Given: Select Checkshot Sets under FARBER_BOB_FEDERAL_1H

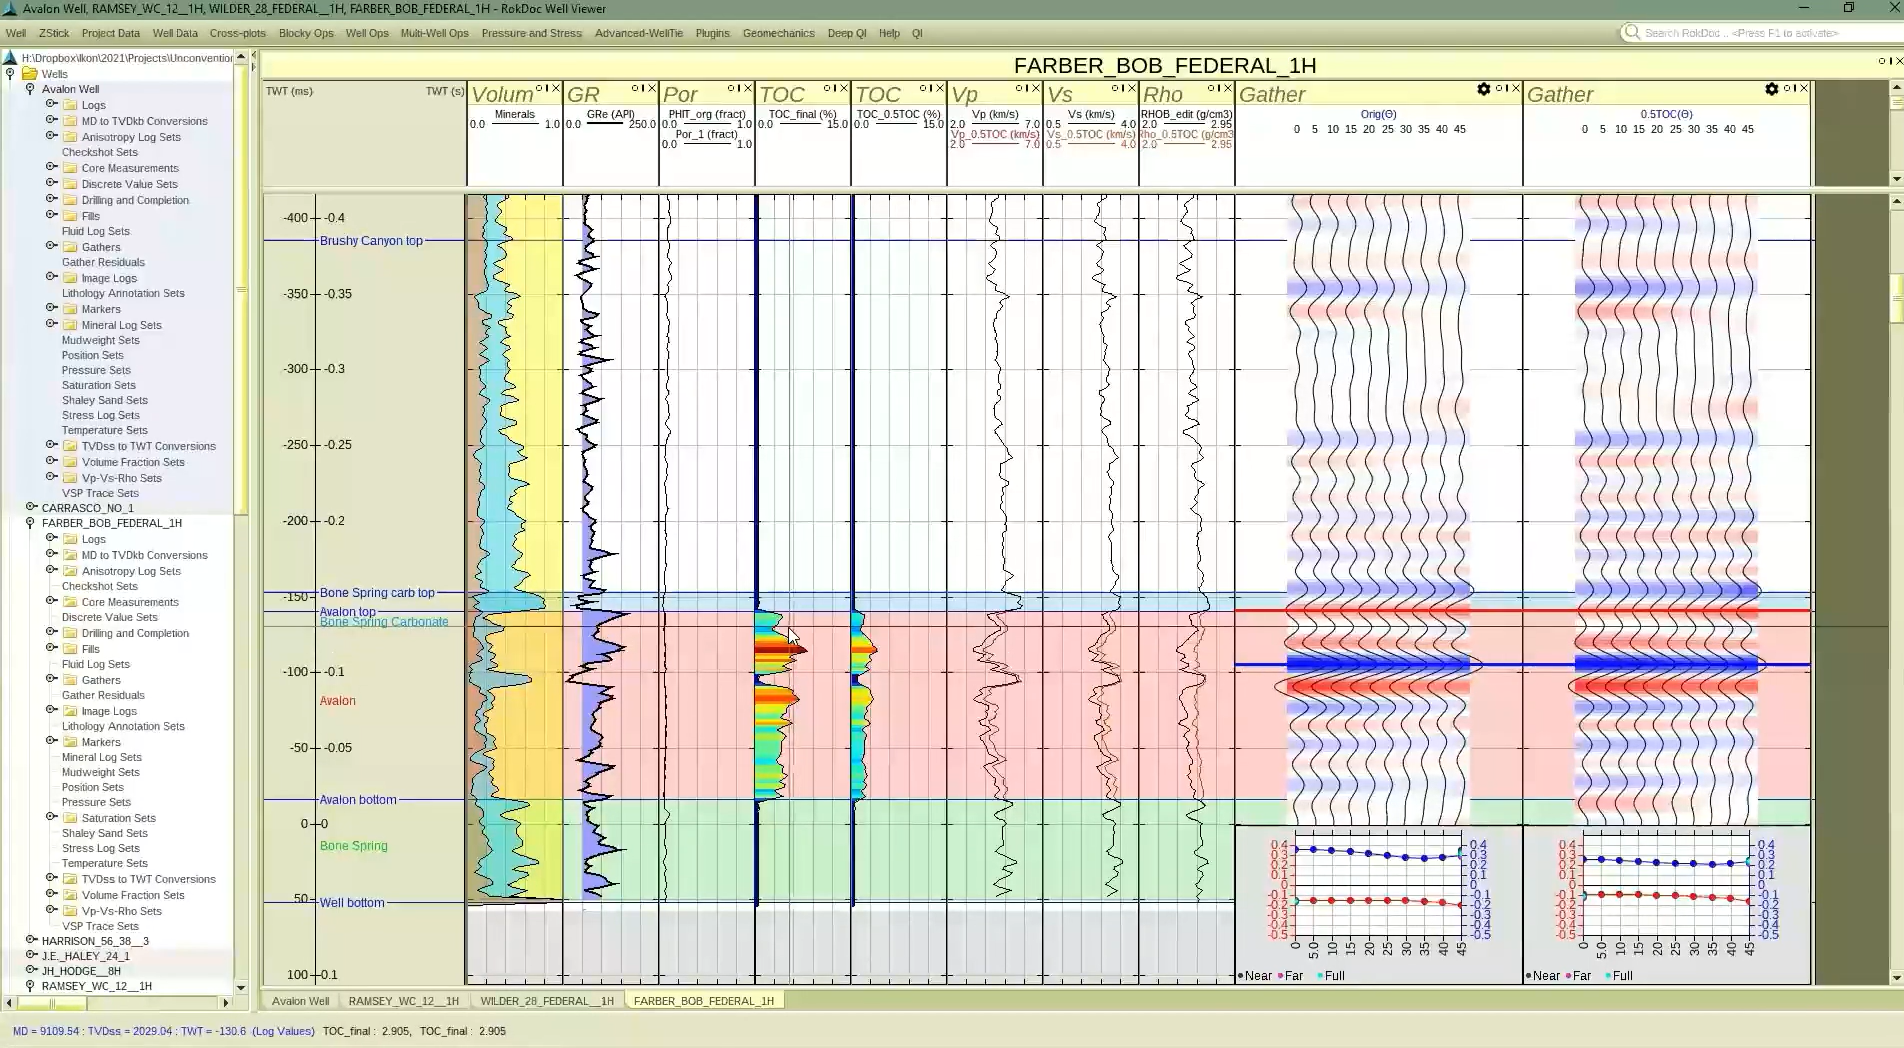Looking at the screenshot, I should [x=99, y=586].
